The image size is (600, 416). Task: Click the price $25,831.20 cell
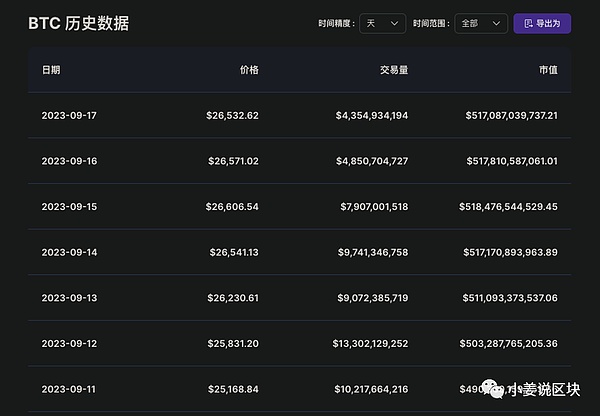click(x=233, y=343)
